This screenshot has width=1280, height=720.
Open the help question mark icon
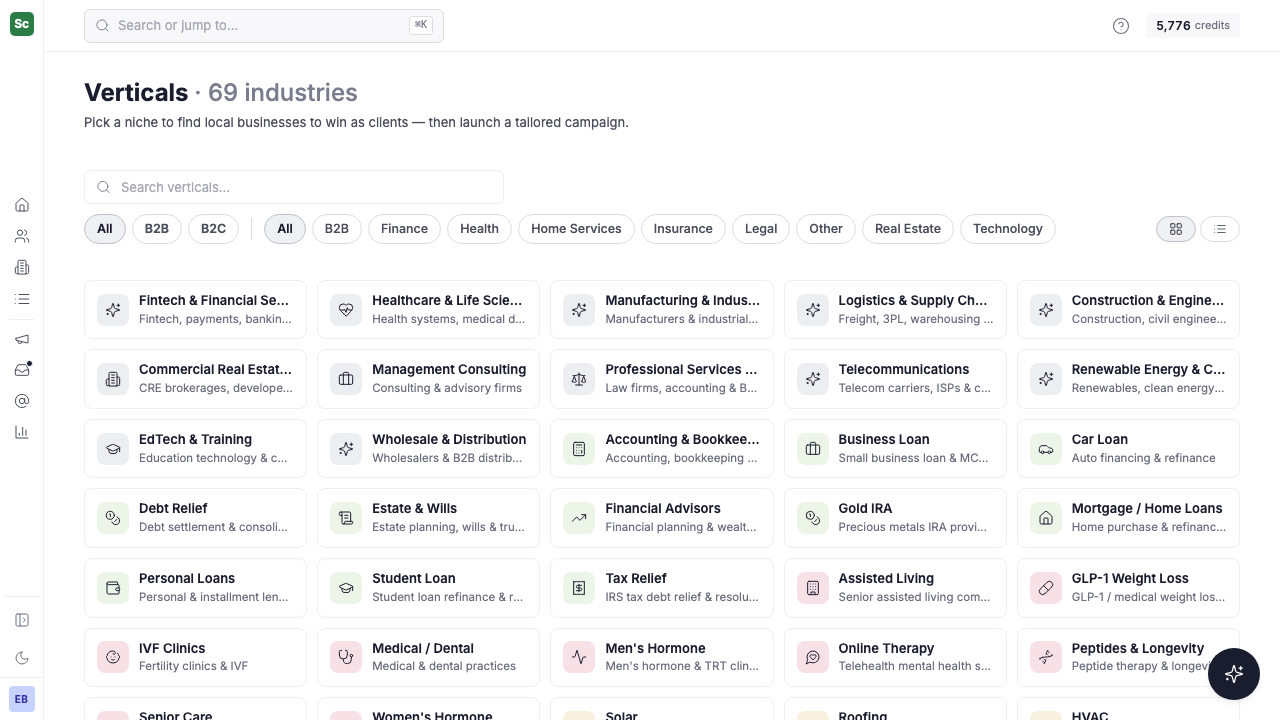coord(1121,26)
